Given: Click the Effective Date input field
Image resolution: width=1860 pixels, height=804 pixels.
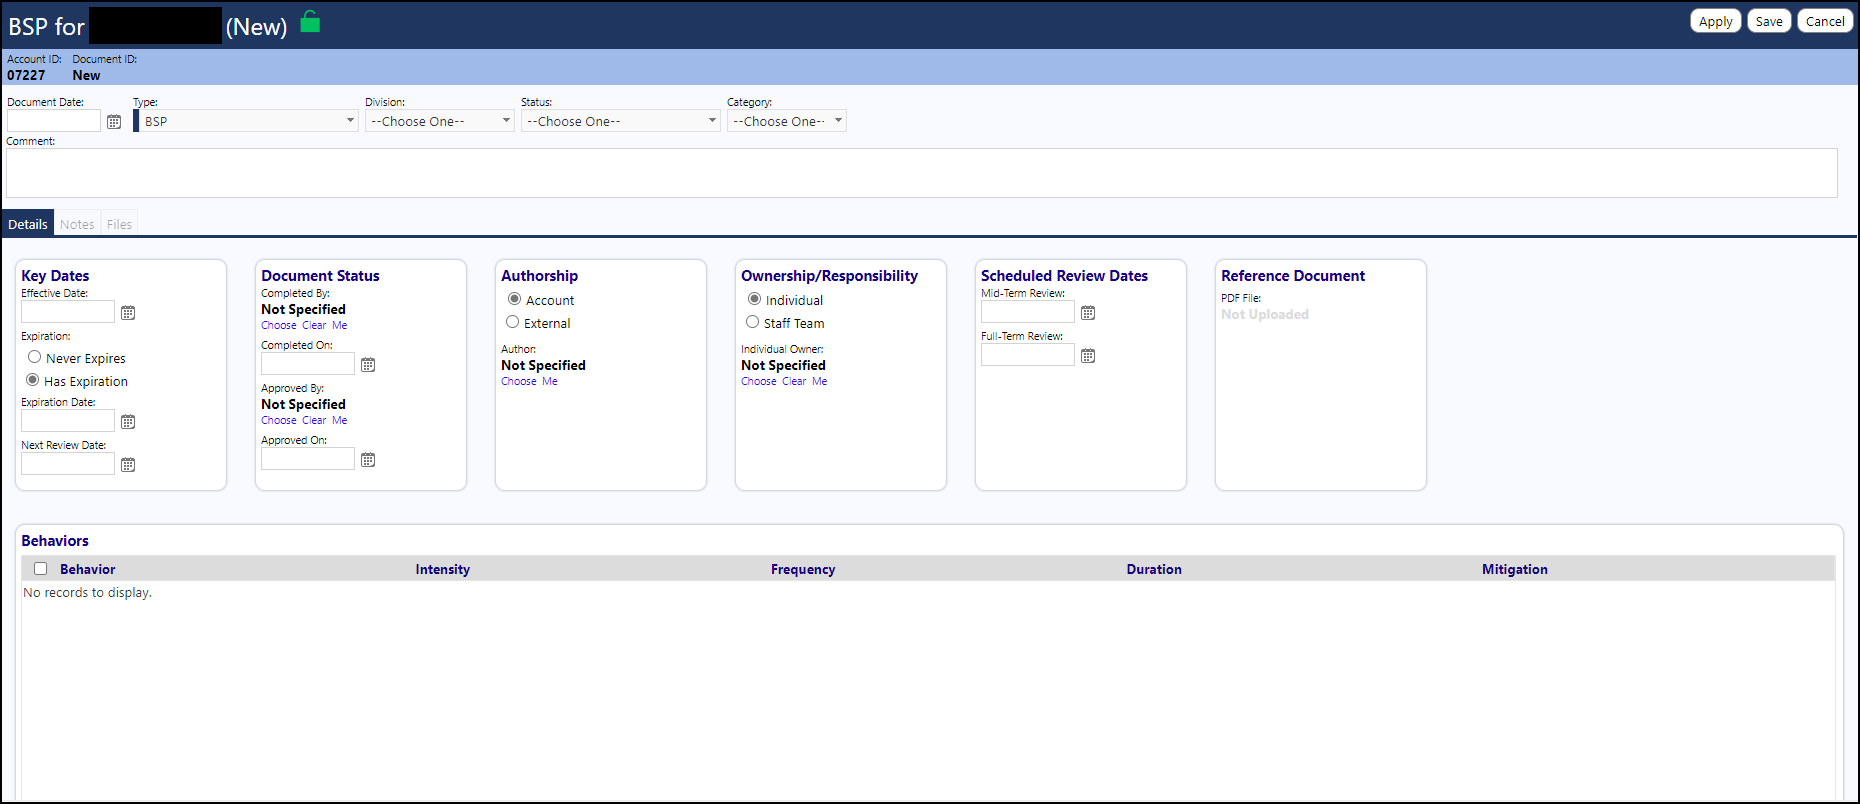Looking at the screenshot, I should (68, 312).
